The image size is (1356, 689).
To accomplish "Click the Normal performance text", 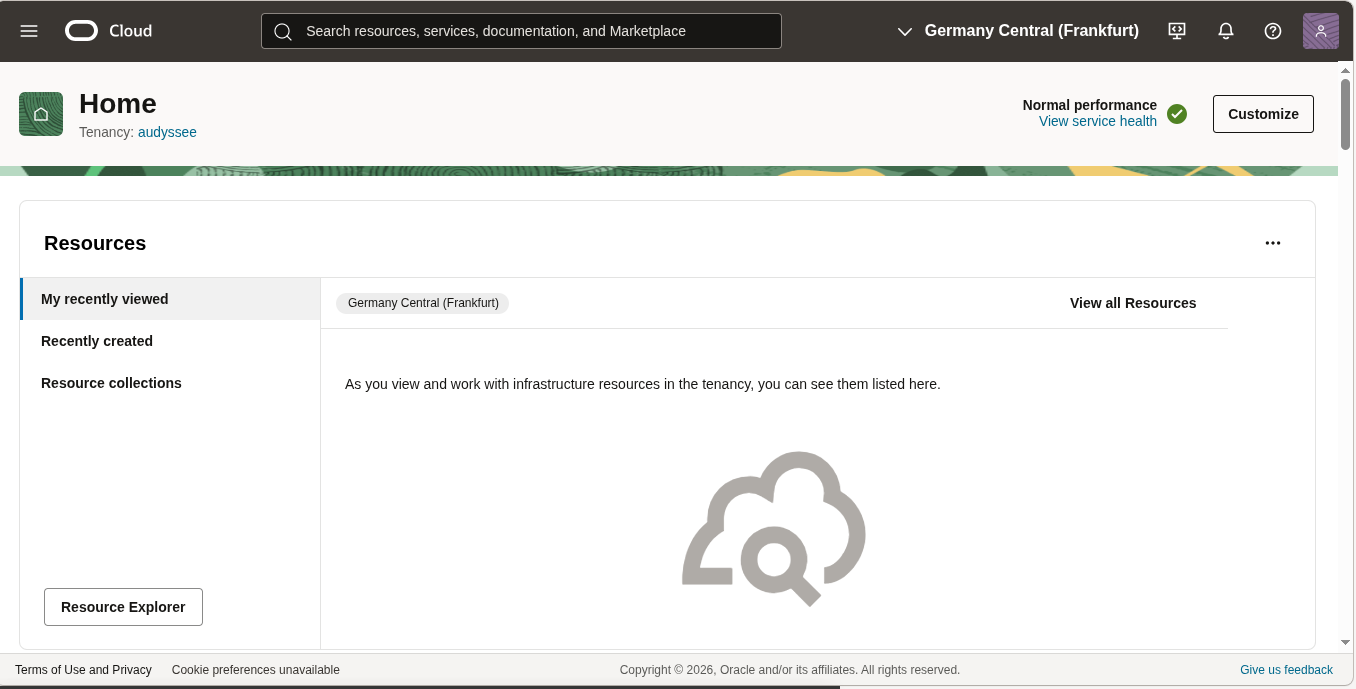I will coord(1089,105).
